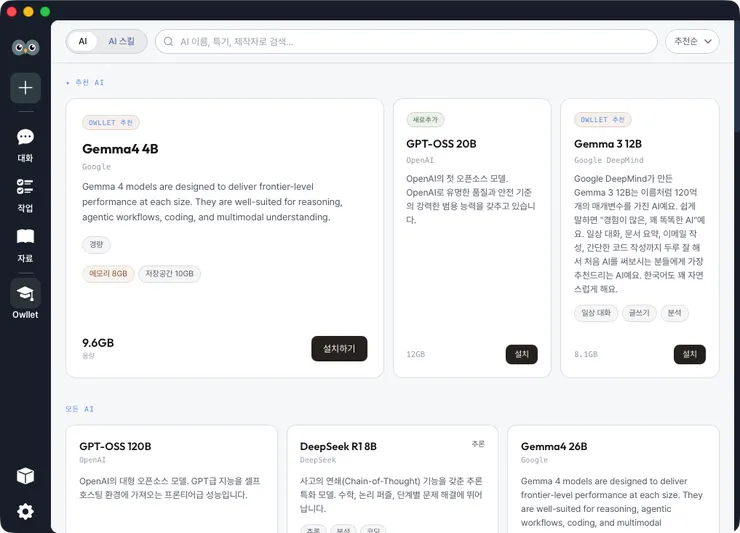The image size is (740, 533).
Task: Click the macOS green maximize button
Action: (45, 11)
